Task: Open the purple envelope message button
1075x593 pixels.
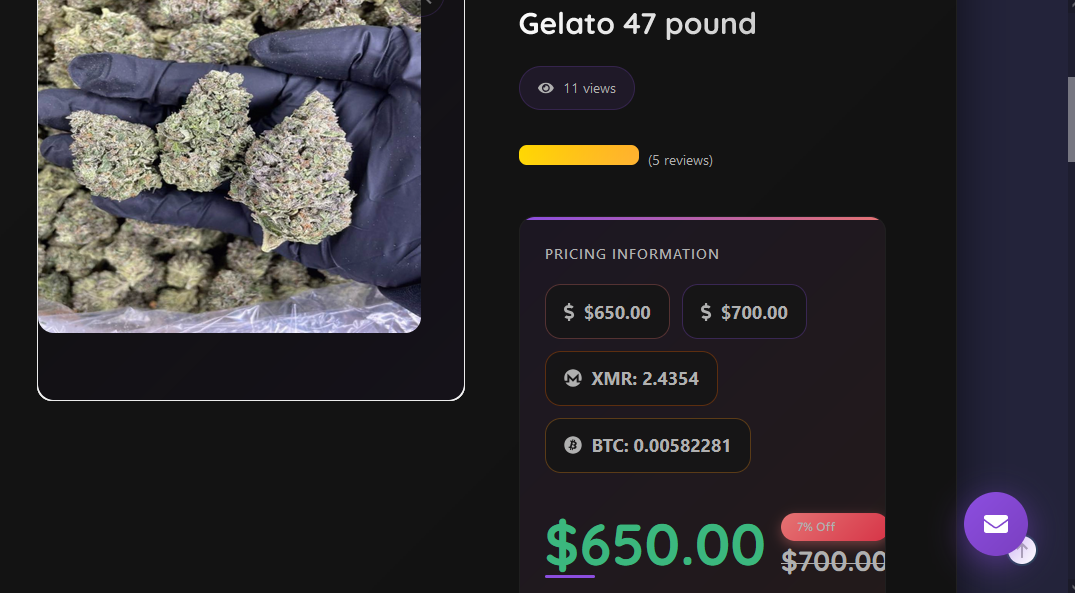Action: (995, 524)
